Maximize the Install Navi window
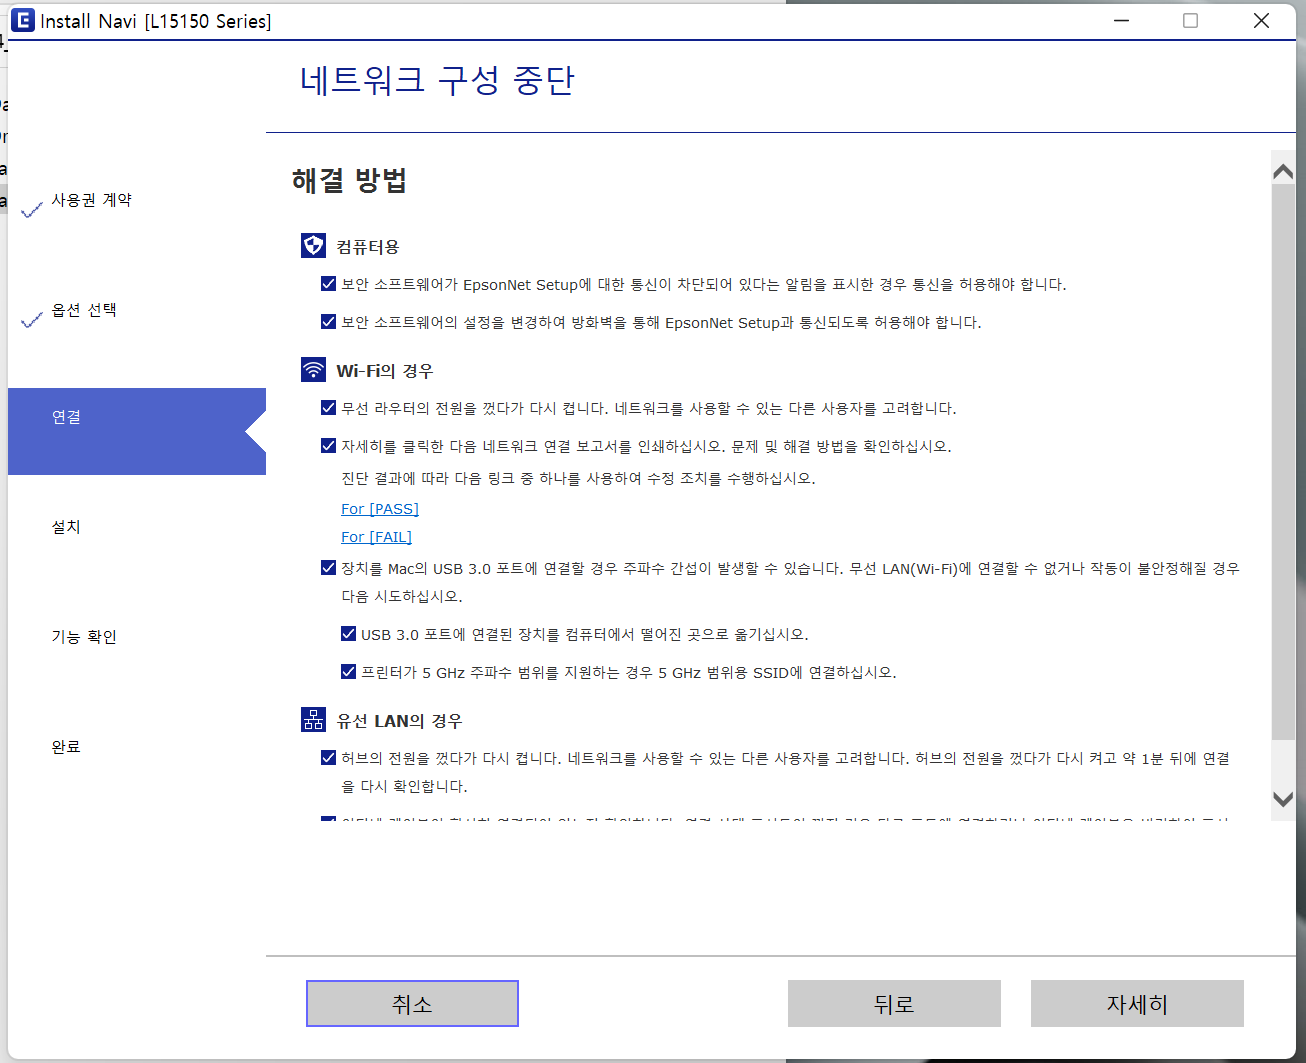The image size is (1306, 1063). click(1190, 20)
